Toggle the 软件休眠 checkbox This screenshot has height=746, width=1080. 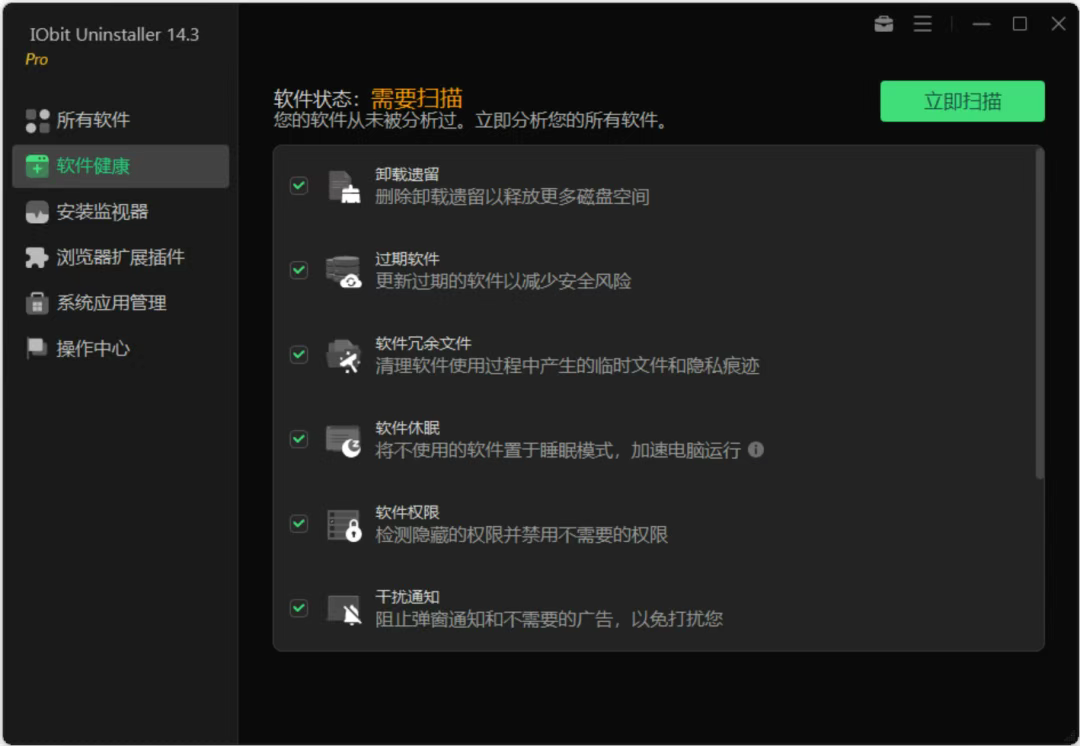pyautogui.click(x=299, y=439)
